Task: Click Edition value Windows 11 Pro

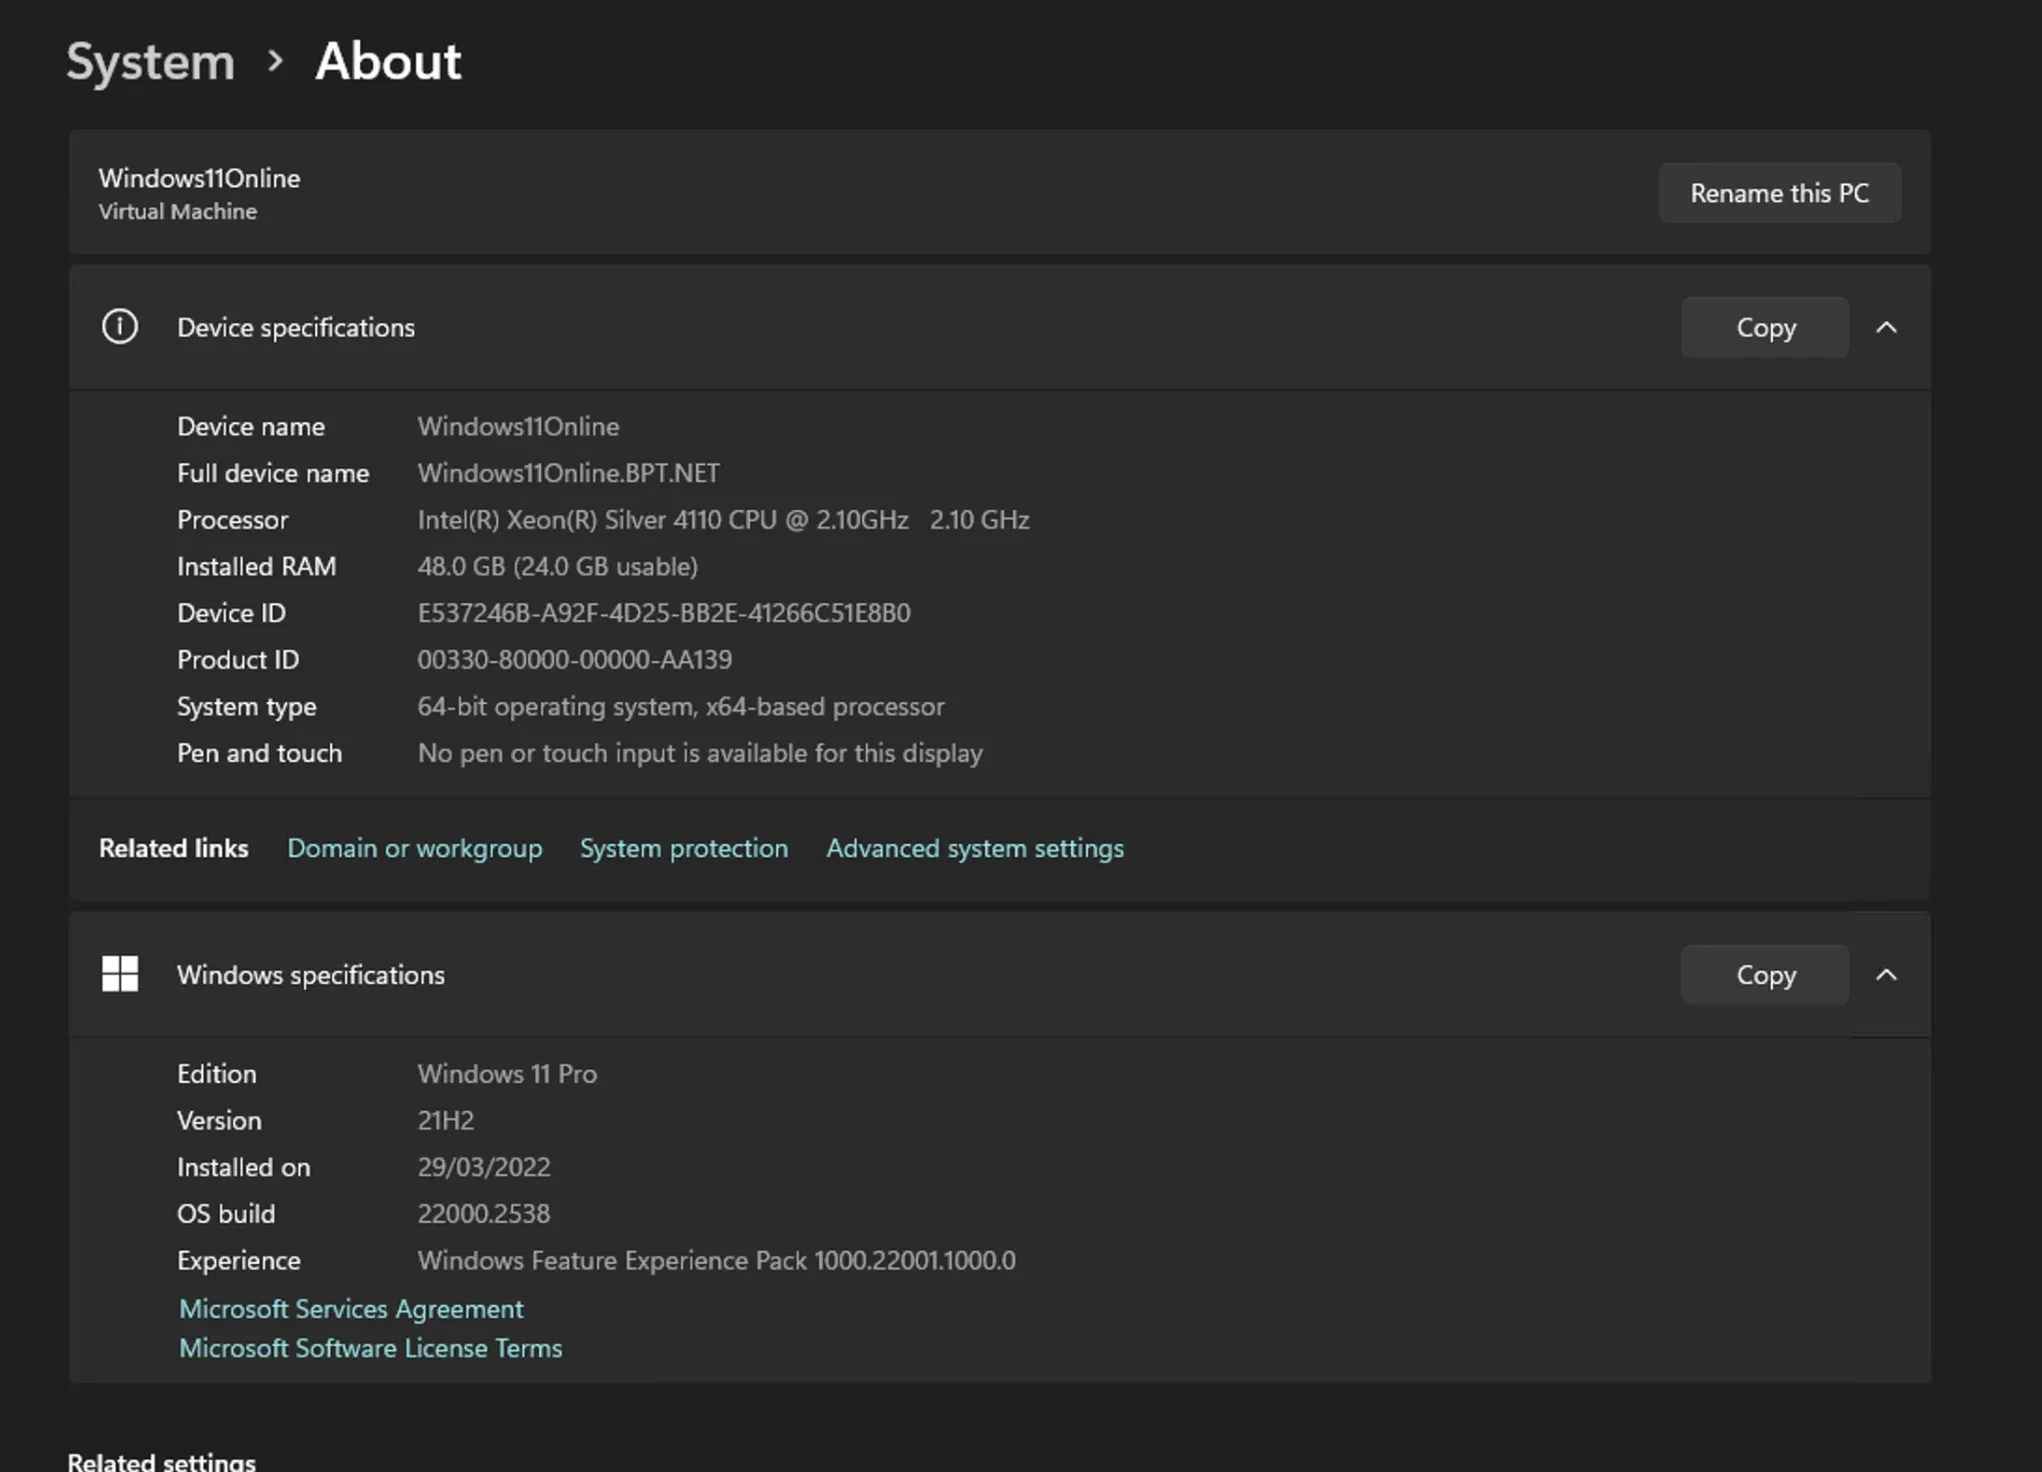Action: coord(507,1074)
